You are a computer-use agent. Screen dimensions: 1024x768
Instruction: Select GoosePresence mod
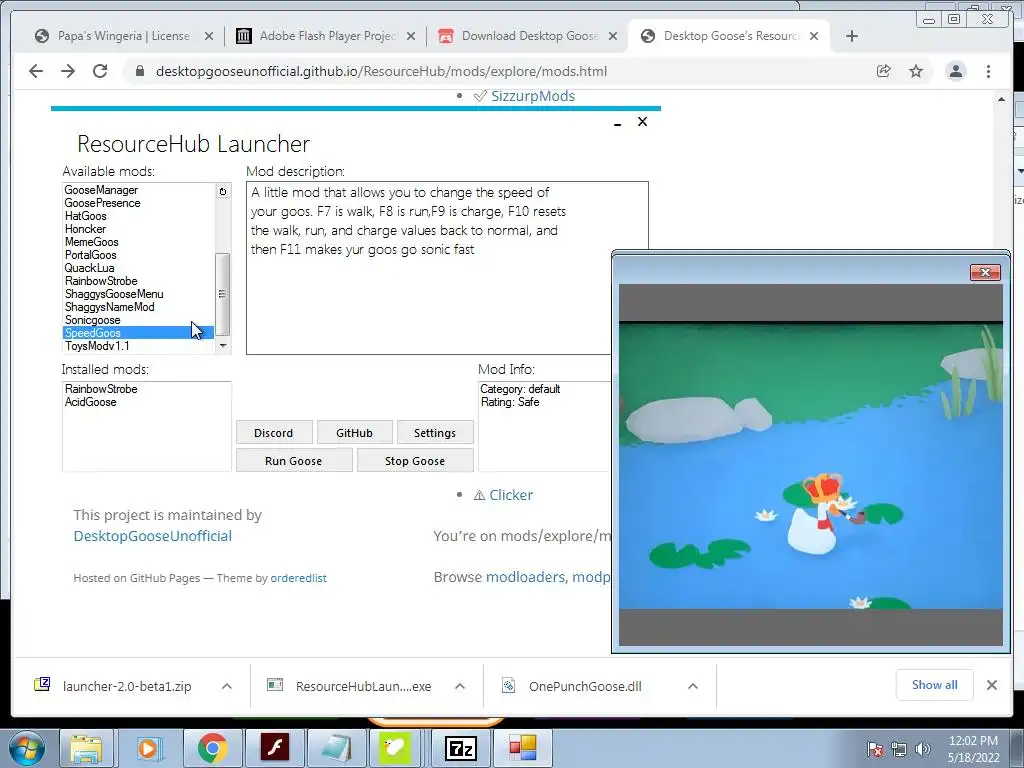(x=103, y=203)
